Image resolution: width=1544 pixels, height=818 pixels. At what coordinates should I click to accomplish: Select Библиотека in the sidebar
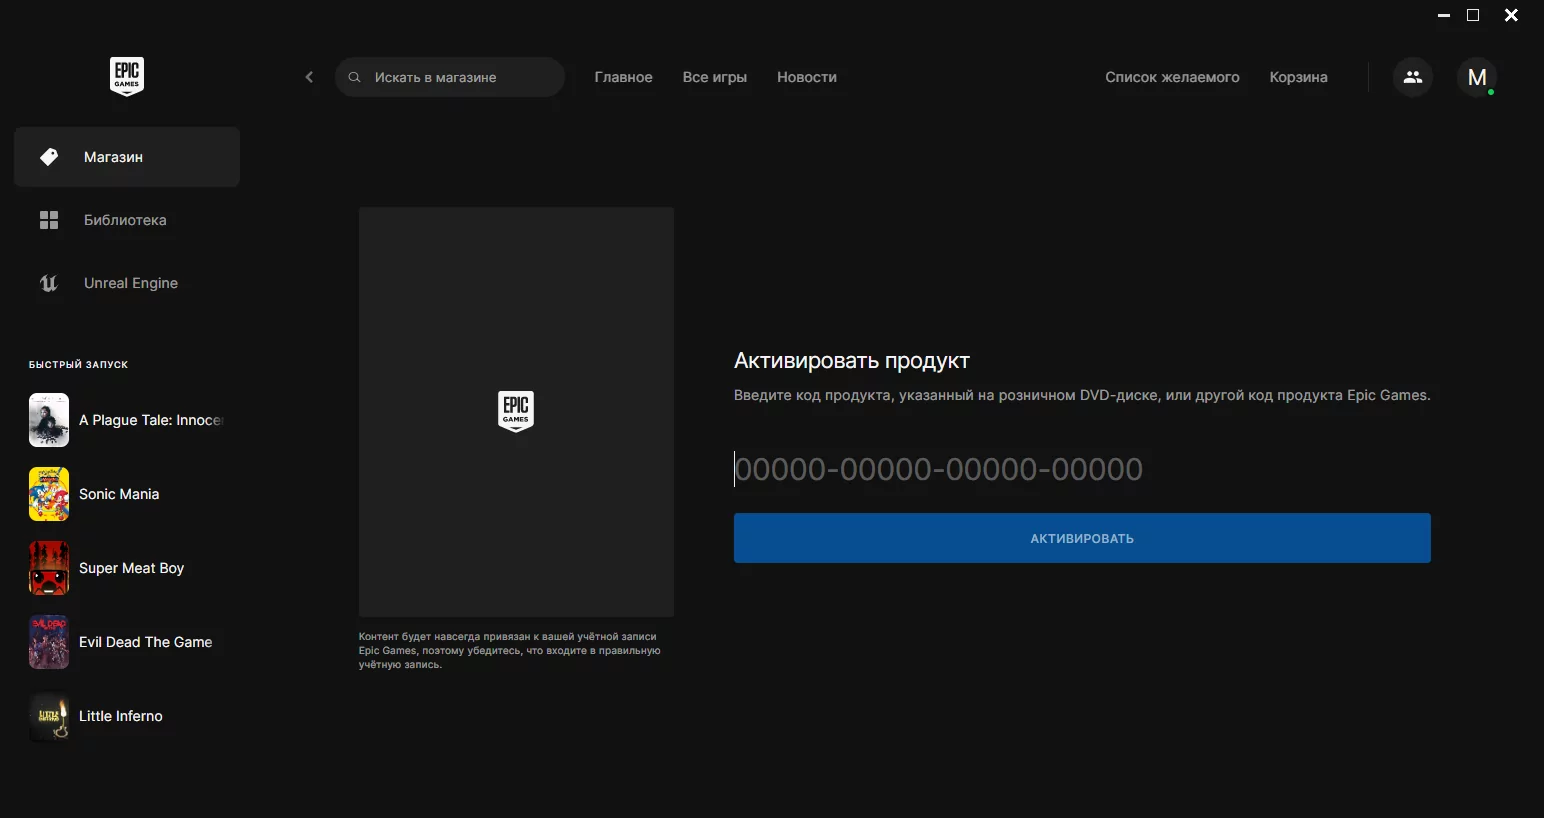pos(127,220)
